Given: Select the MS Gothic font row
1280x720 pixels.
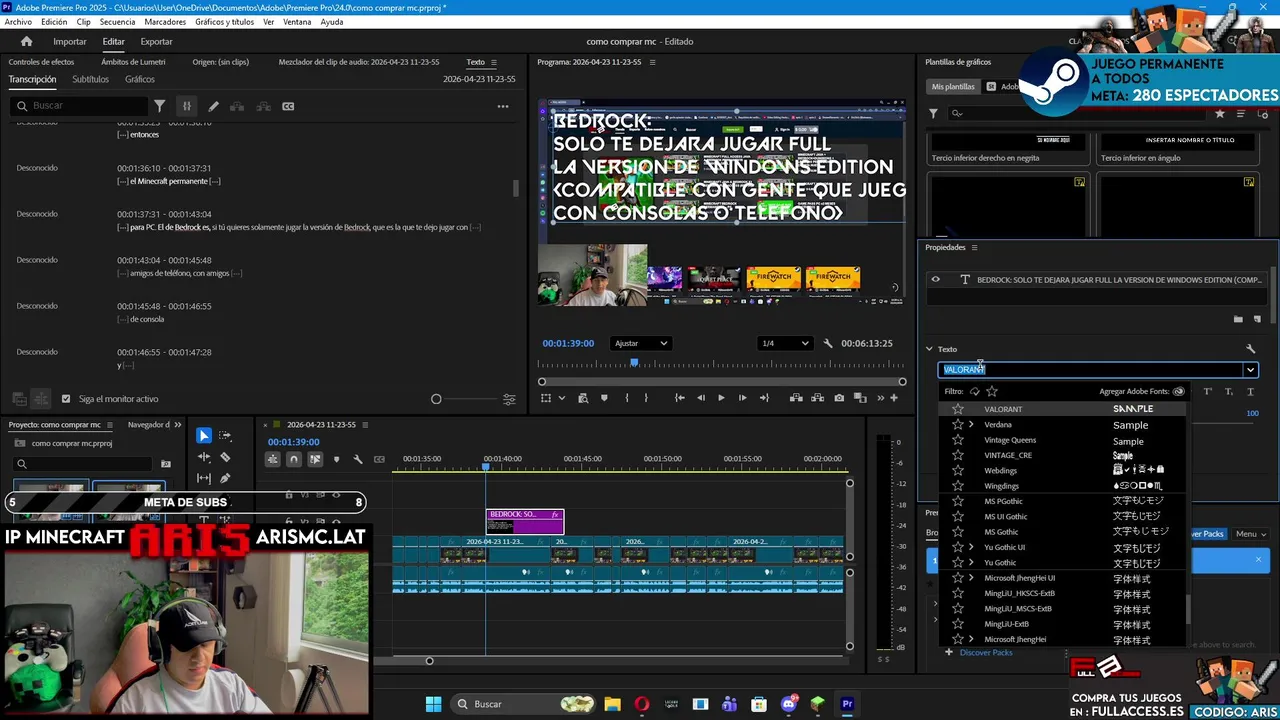Looking at the screenshot, I should coord(1062,532).
